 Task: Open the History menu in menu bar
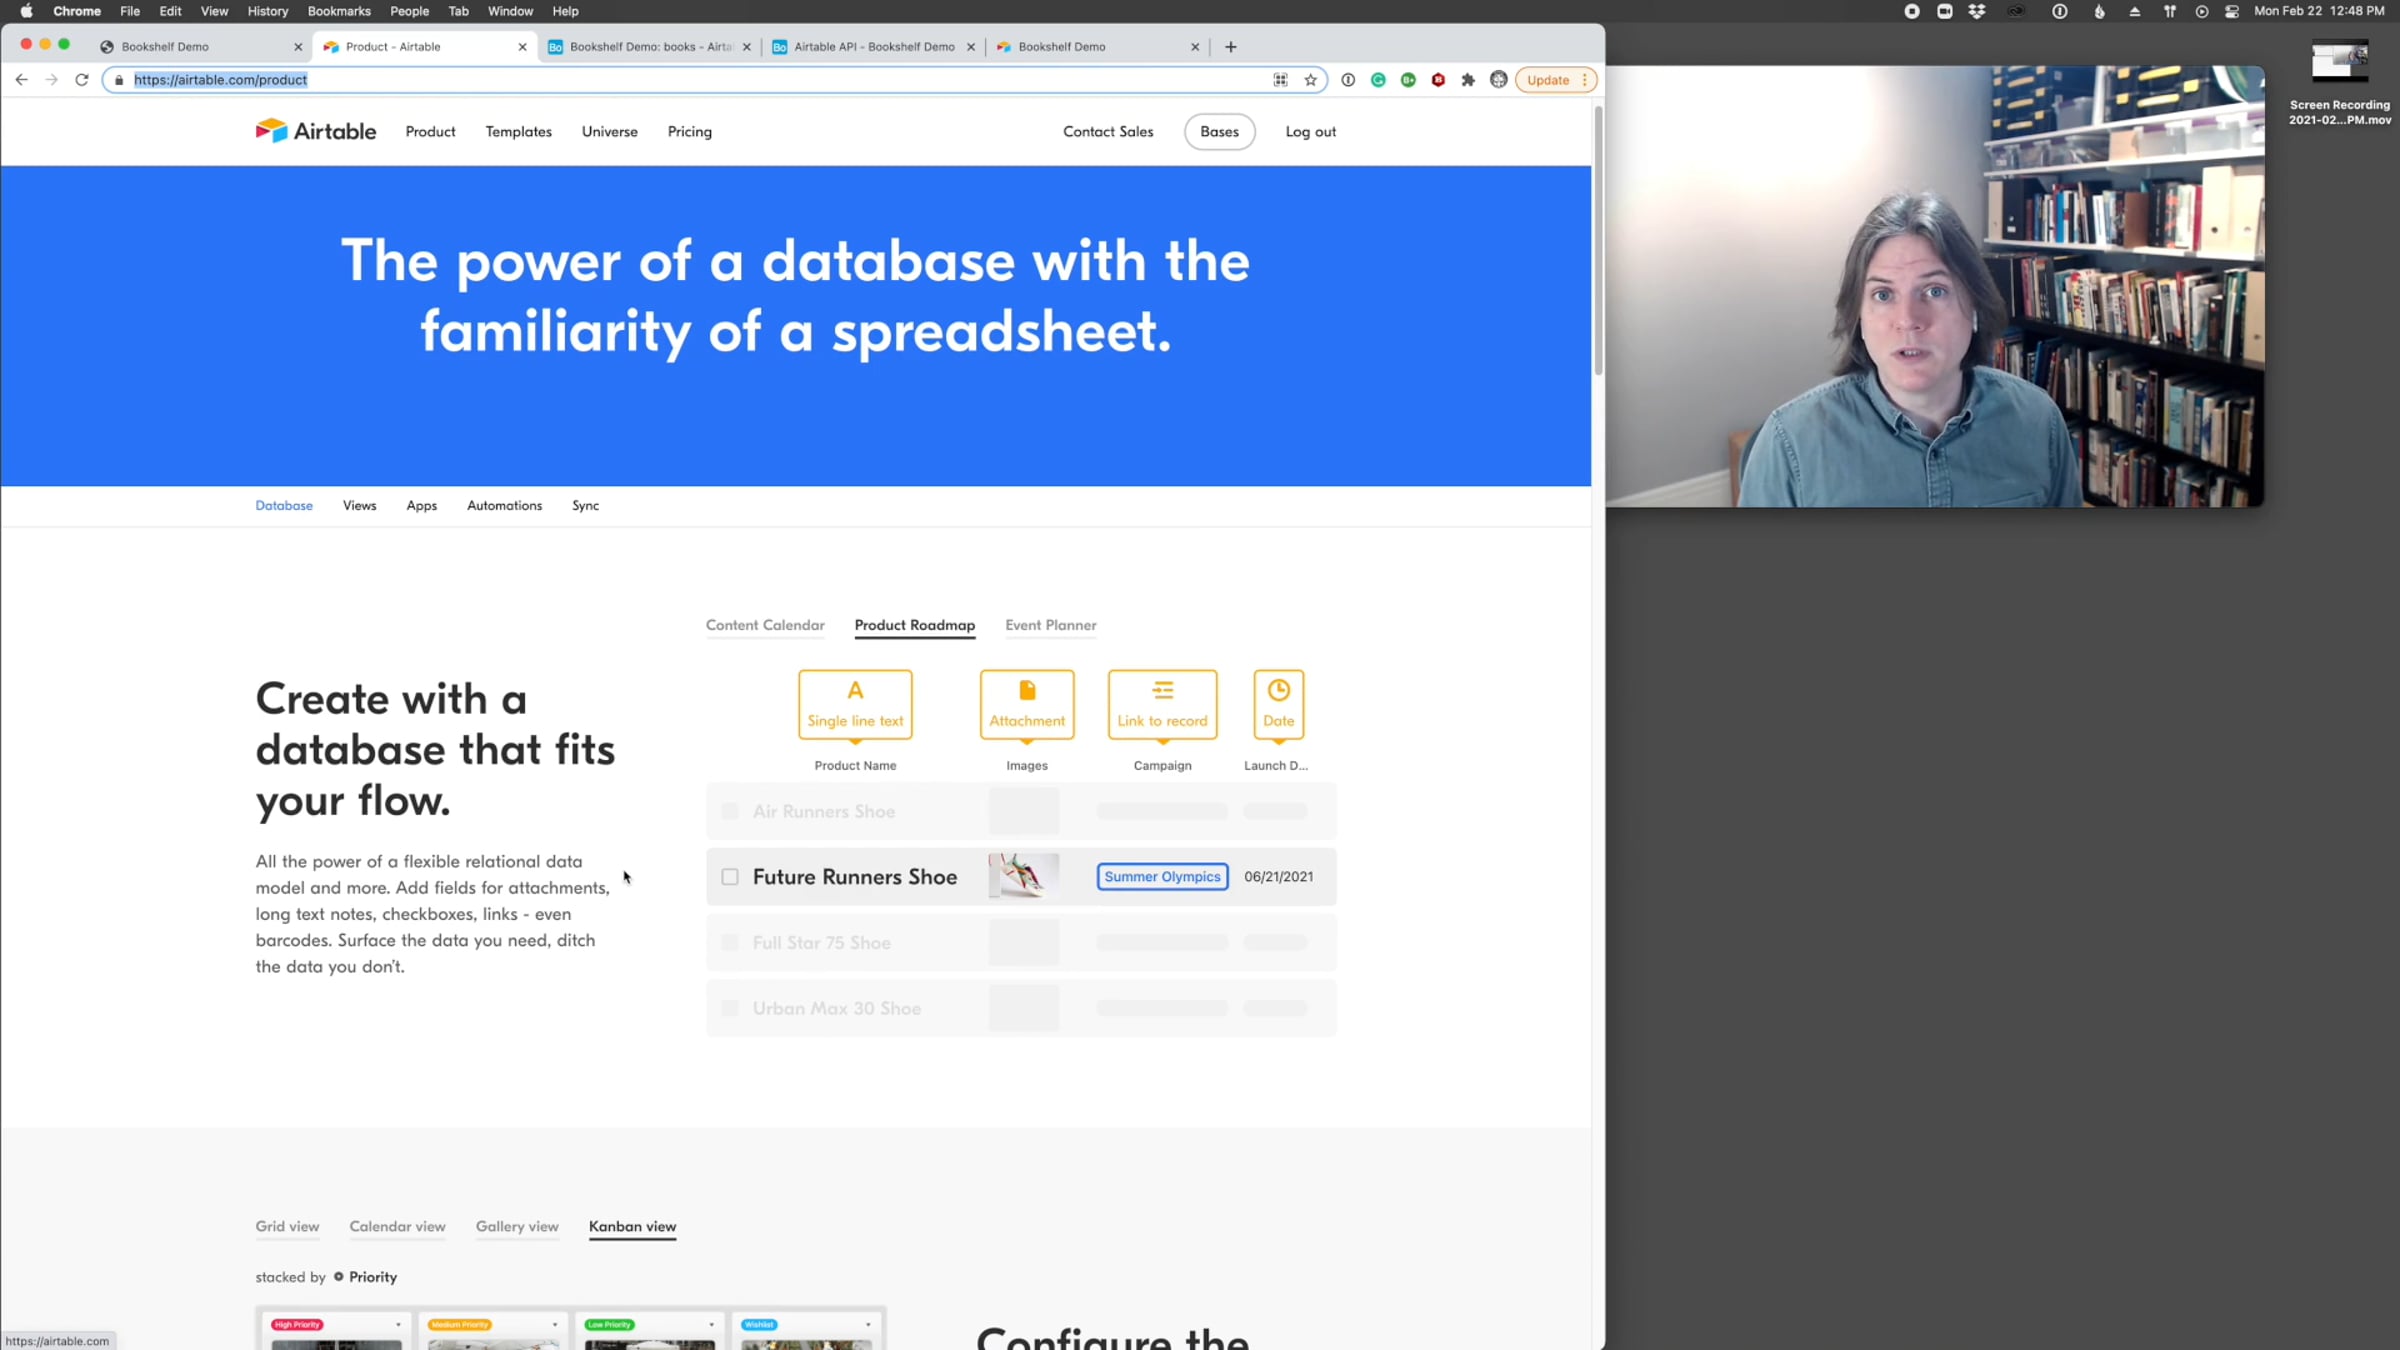pyautogui.click(x=267, y=11)
